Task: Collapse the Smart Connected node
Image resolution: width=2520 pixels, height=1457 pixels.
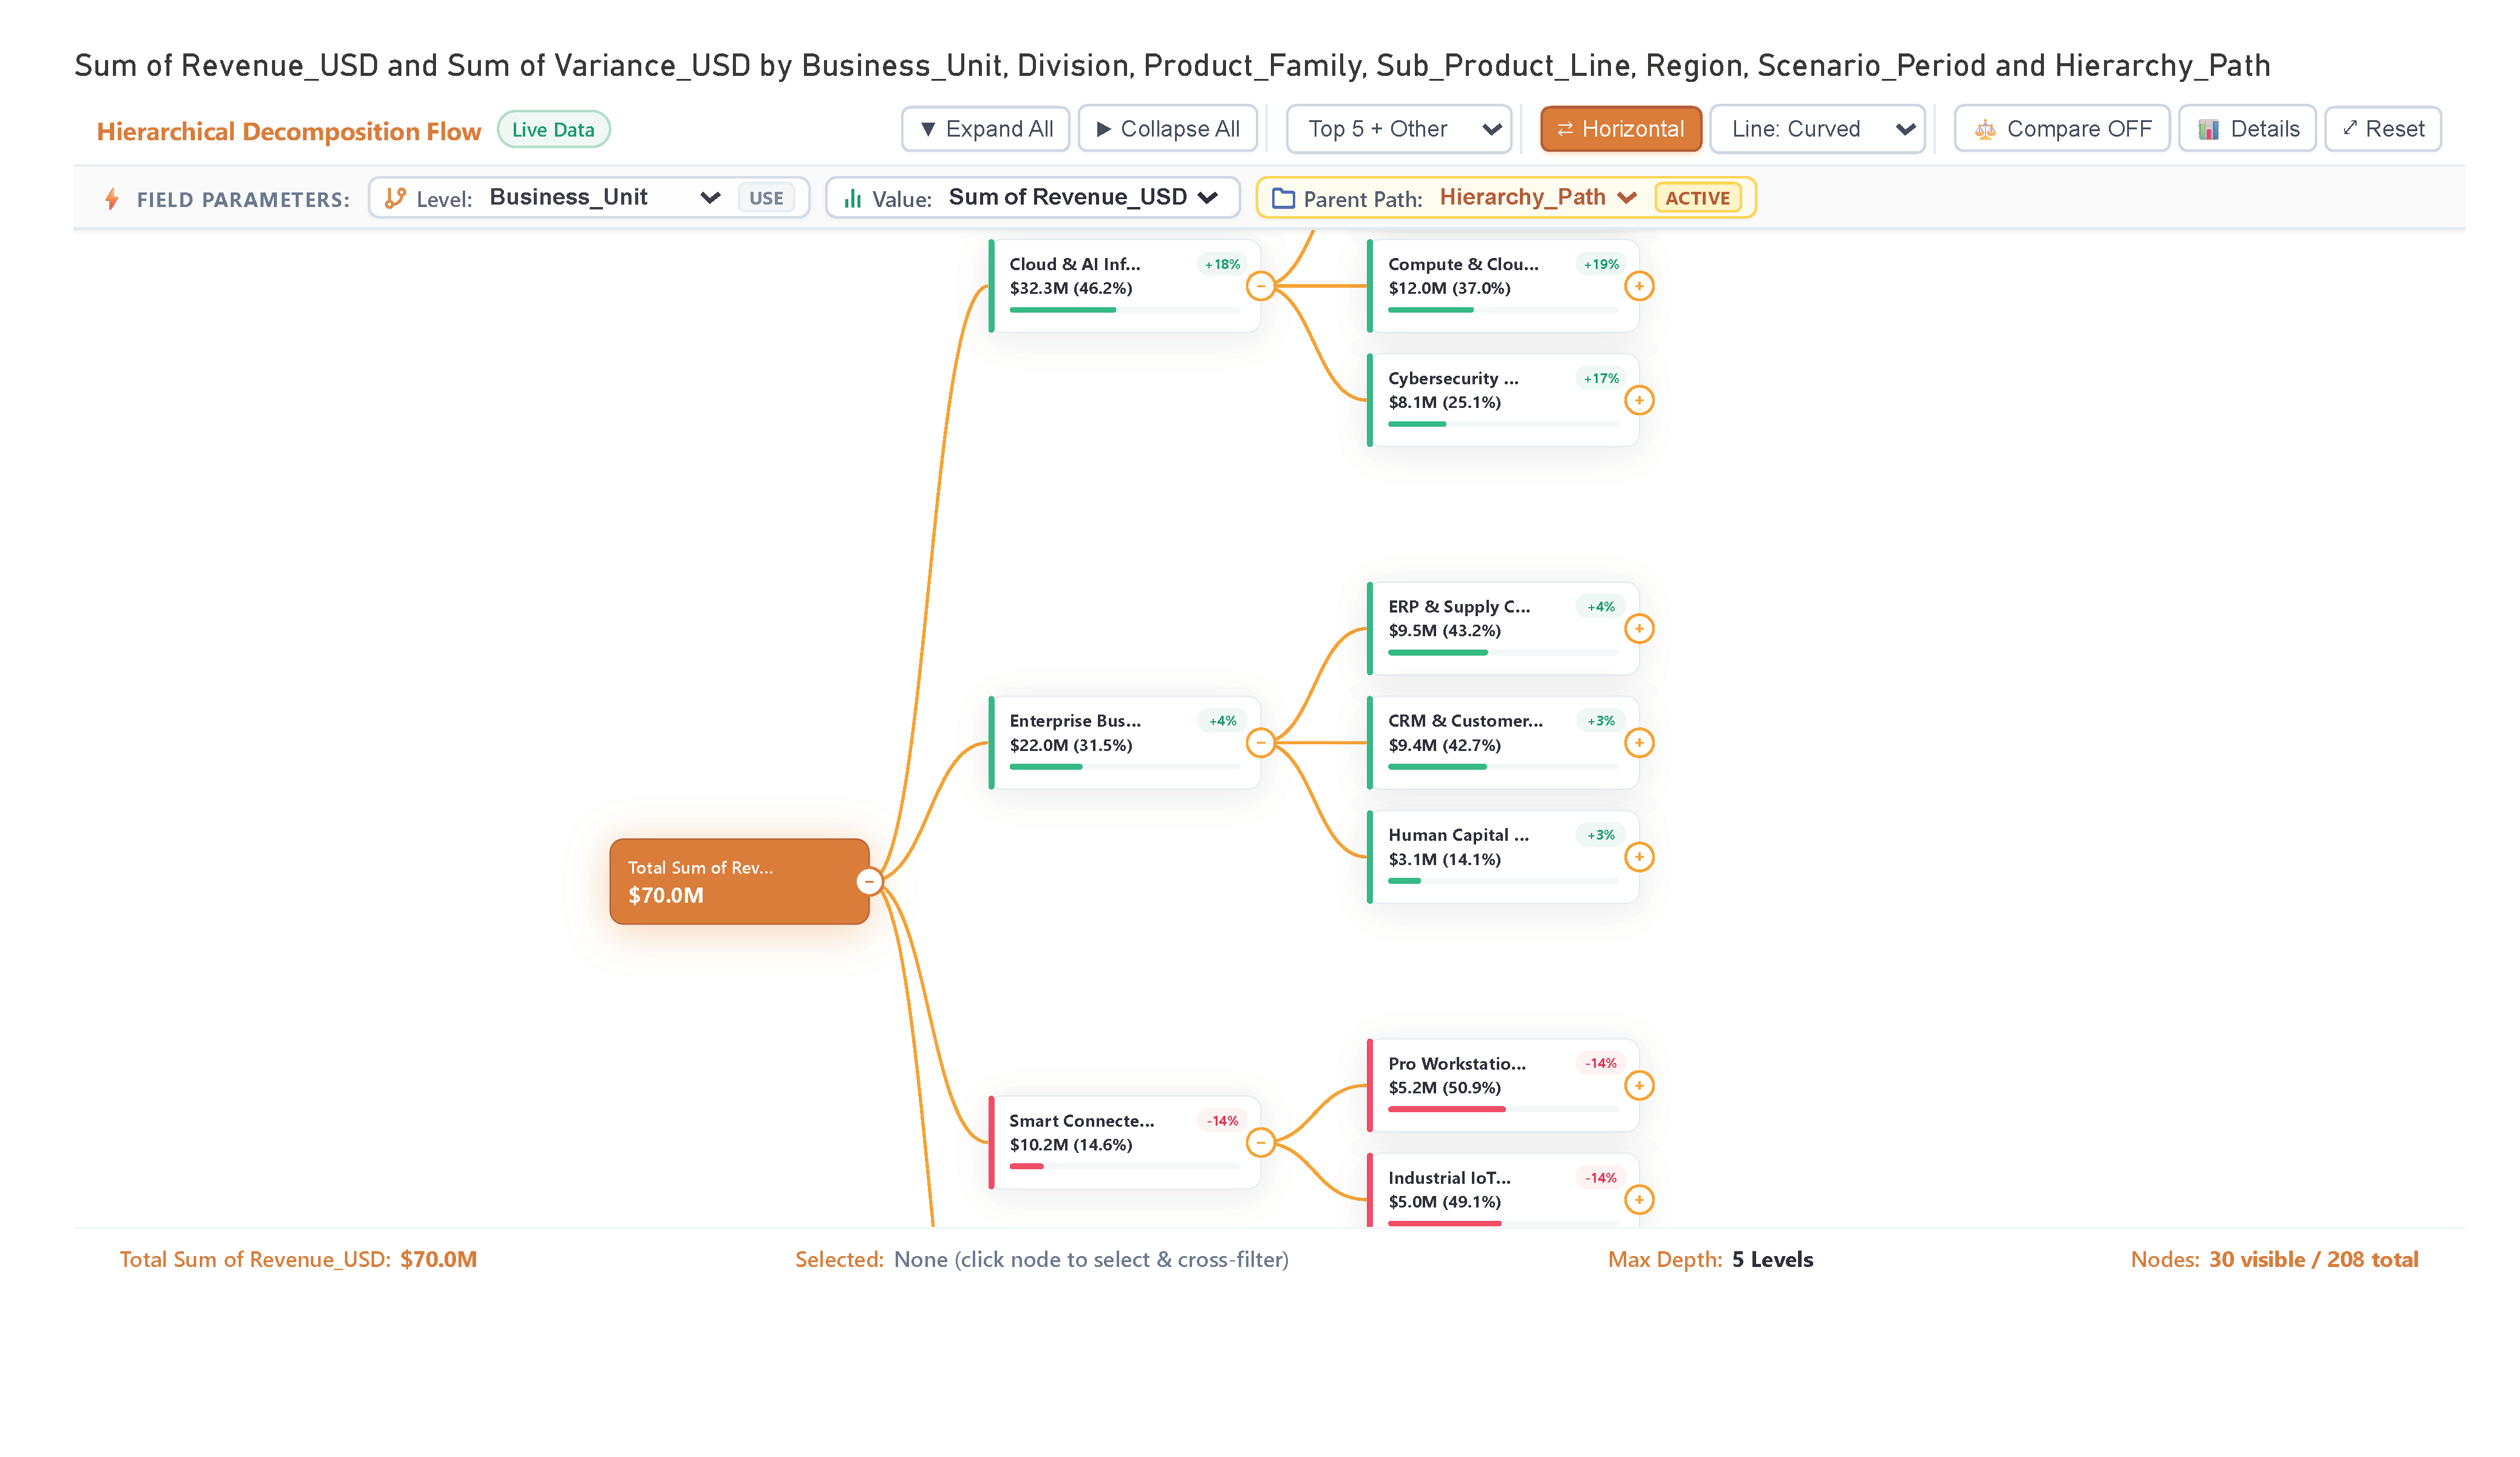Action: [x=1260, y=1142]
